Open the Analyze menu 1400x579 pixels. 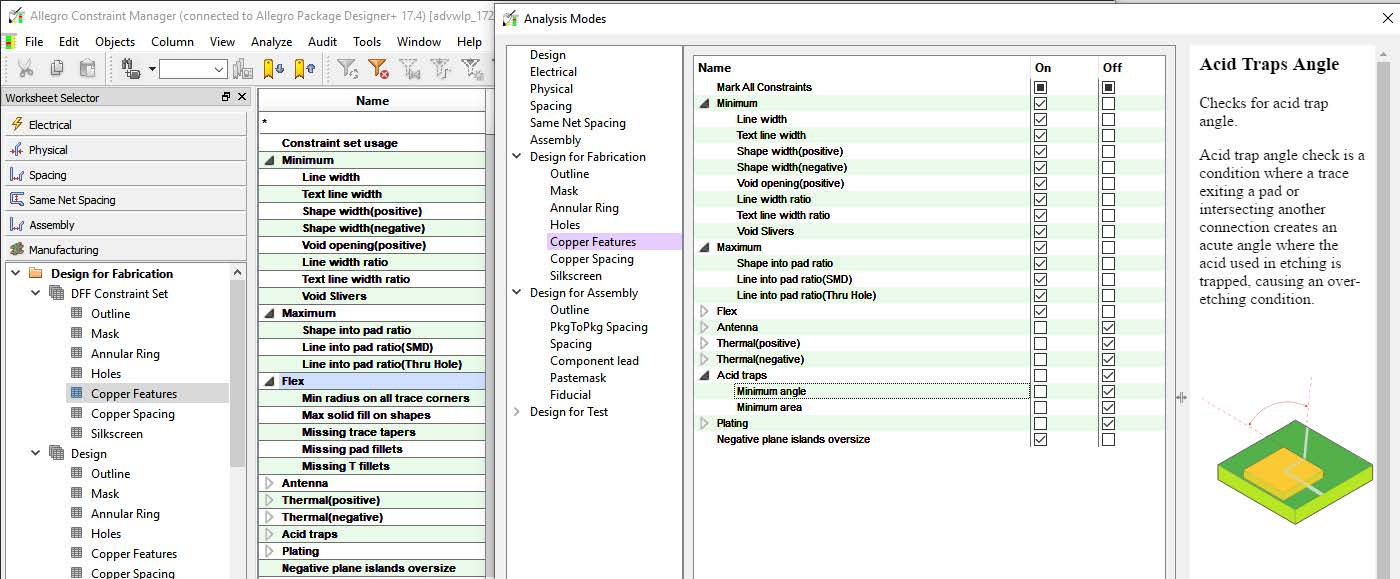point(271,41)
